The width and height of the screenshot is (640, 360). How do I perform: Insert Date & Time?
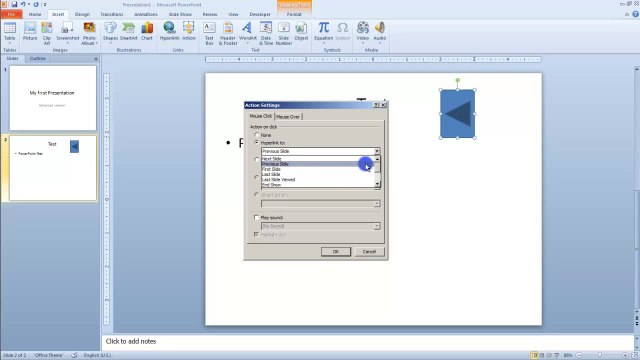pos(266,33)
